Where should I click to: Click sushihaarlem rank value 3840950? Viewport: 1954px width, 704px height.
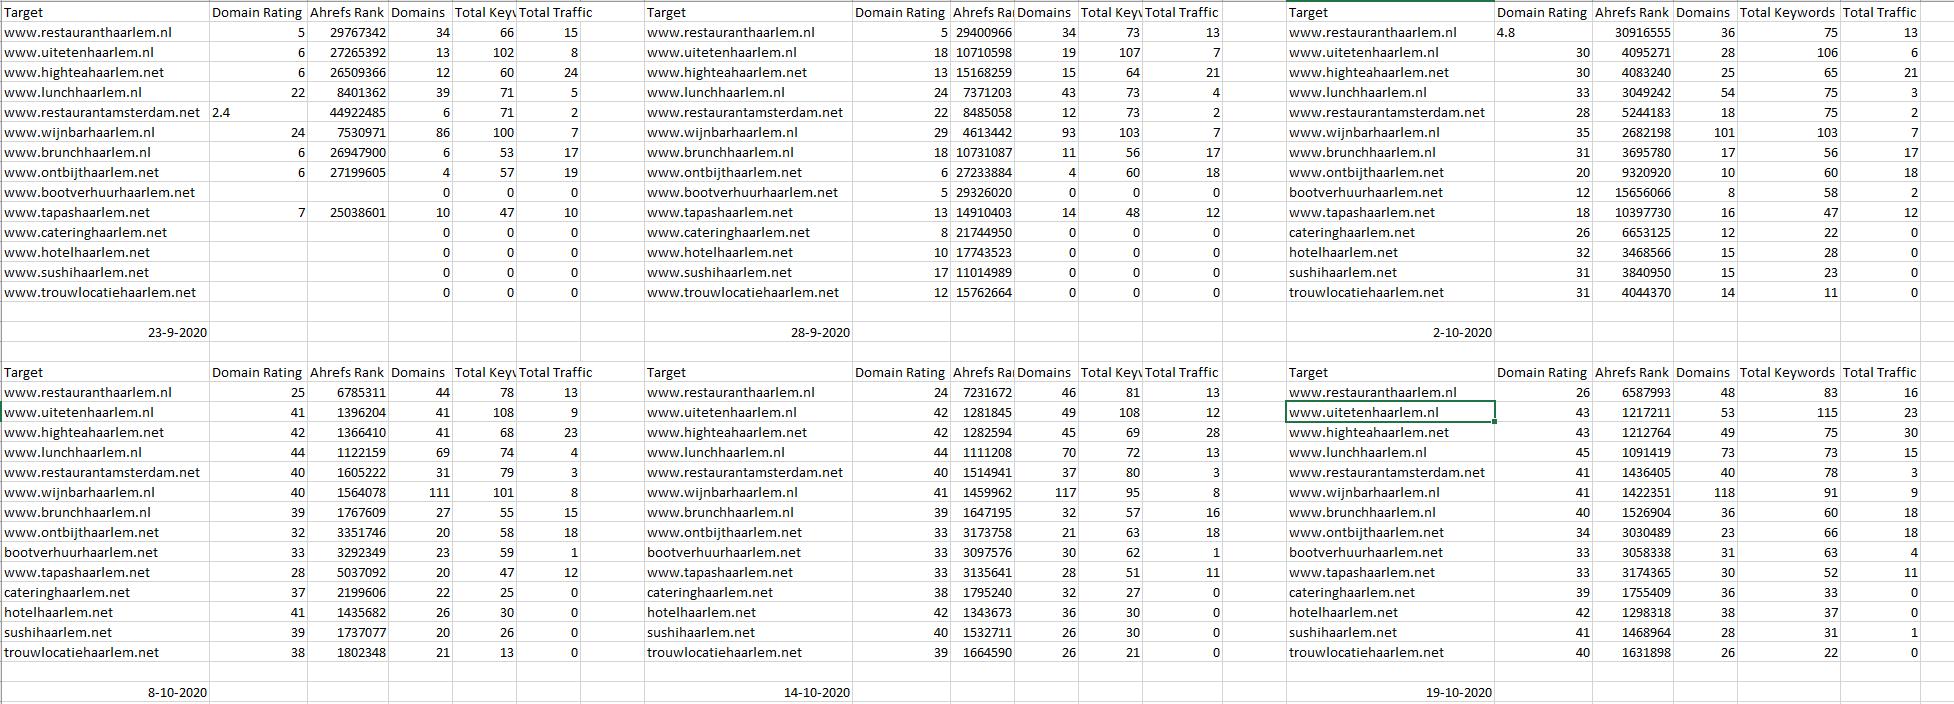tap(1633, 272)
